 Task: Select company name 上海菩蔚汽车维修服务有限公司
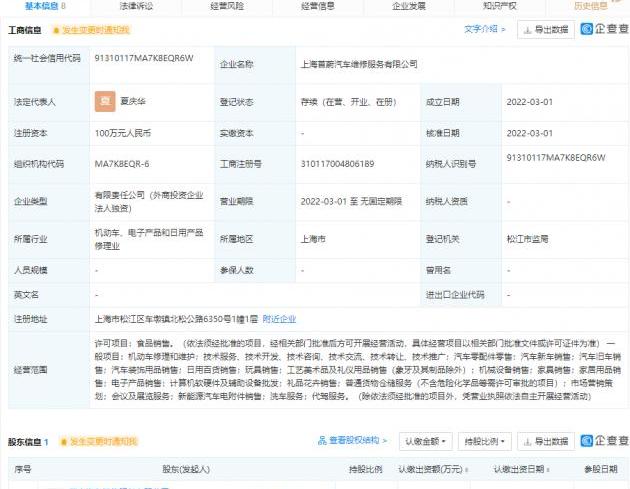pos(359,64)
